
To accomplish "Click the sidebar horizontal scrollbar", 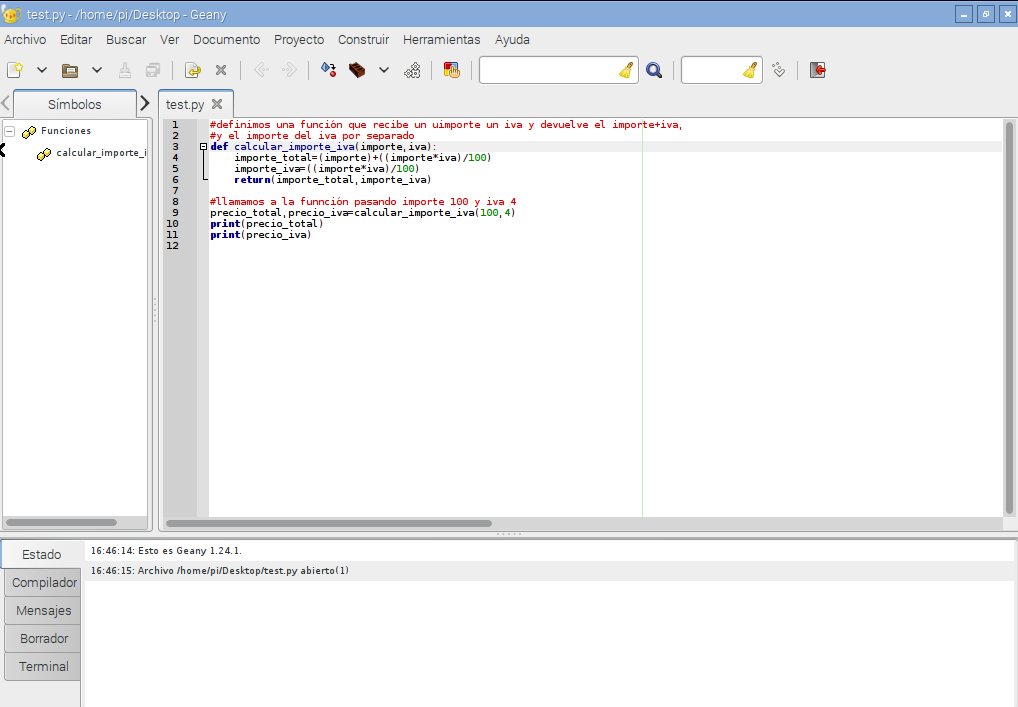I will (x=61, y=522).
